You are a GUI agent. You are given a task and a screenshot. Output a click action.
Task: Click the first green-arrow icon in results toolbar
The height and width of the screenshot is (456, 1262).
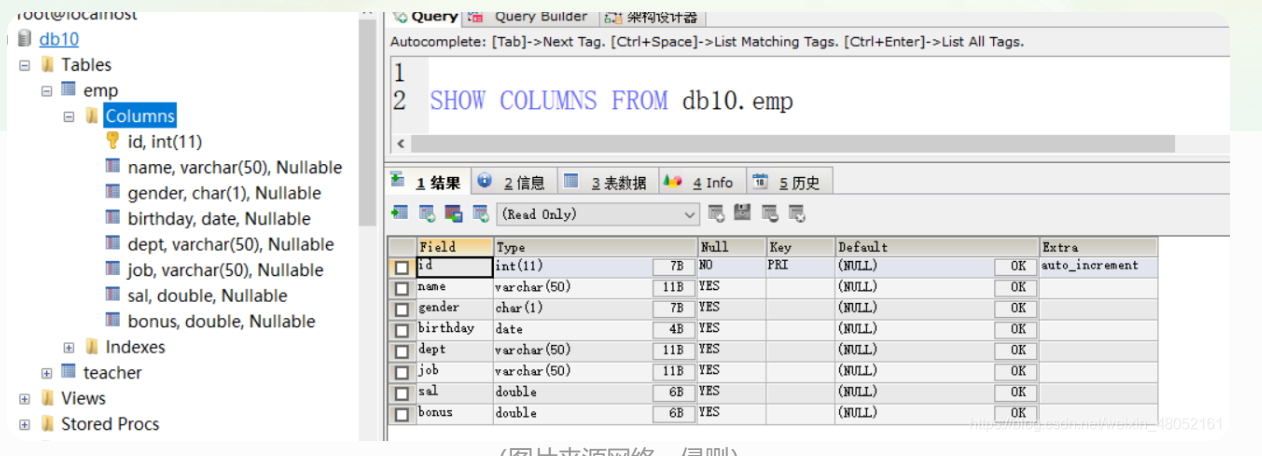click(x=400, y=213)
